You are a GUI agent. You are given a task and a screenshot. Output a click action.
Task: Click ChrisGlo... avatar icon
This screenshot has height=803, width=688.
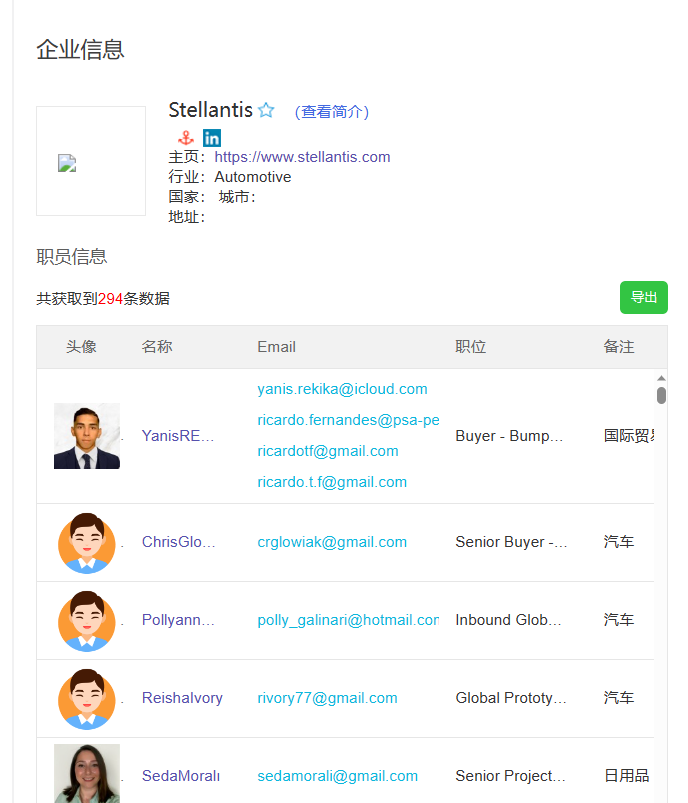[87, 543]
